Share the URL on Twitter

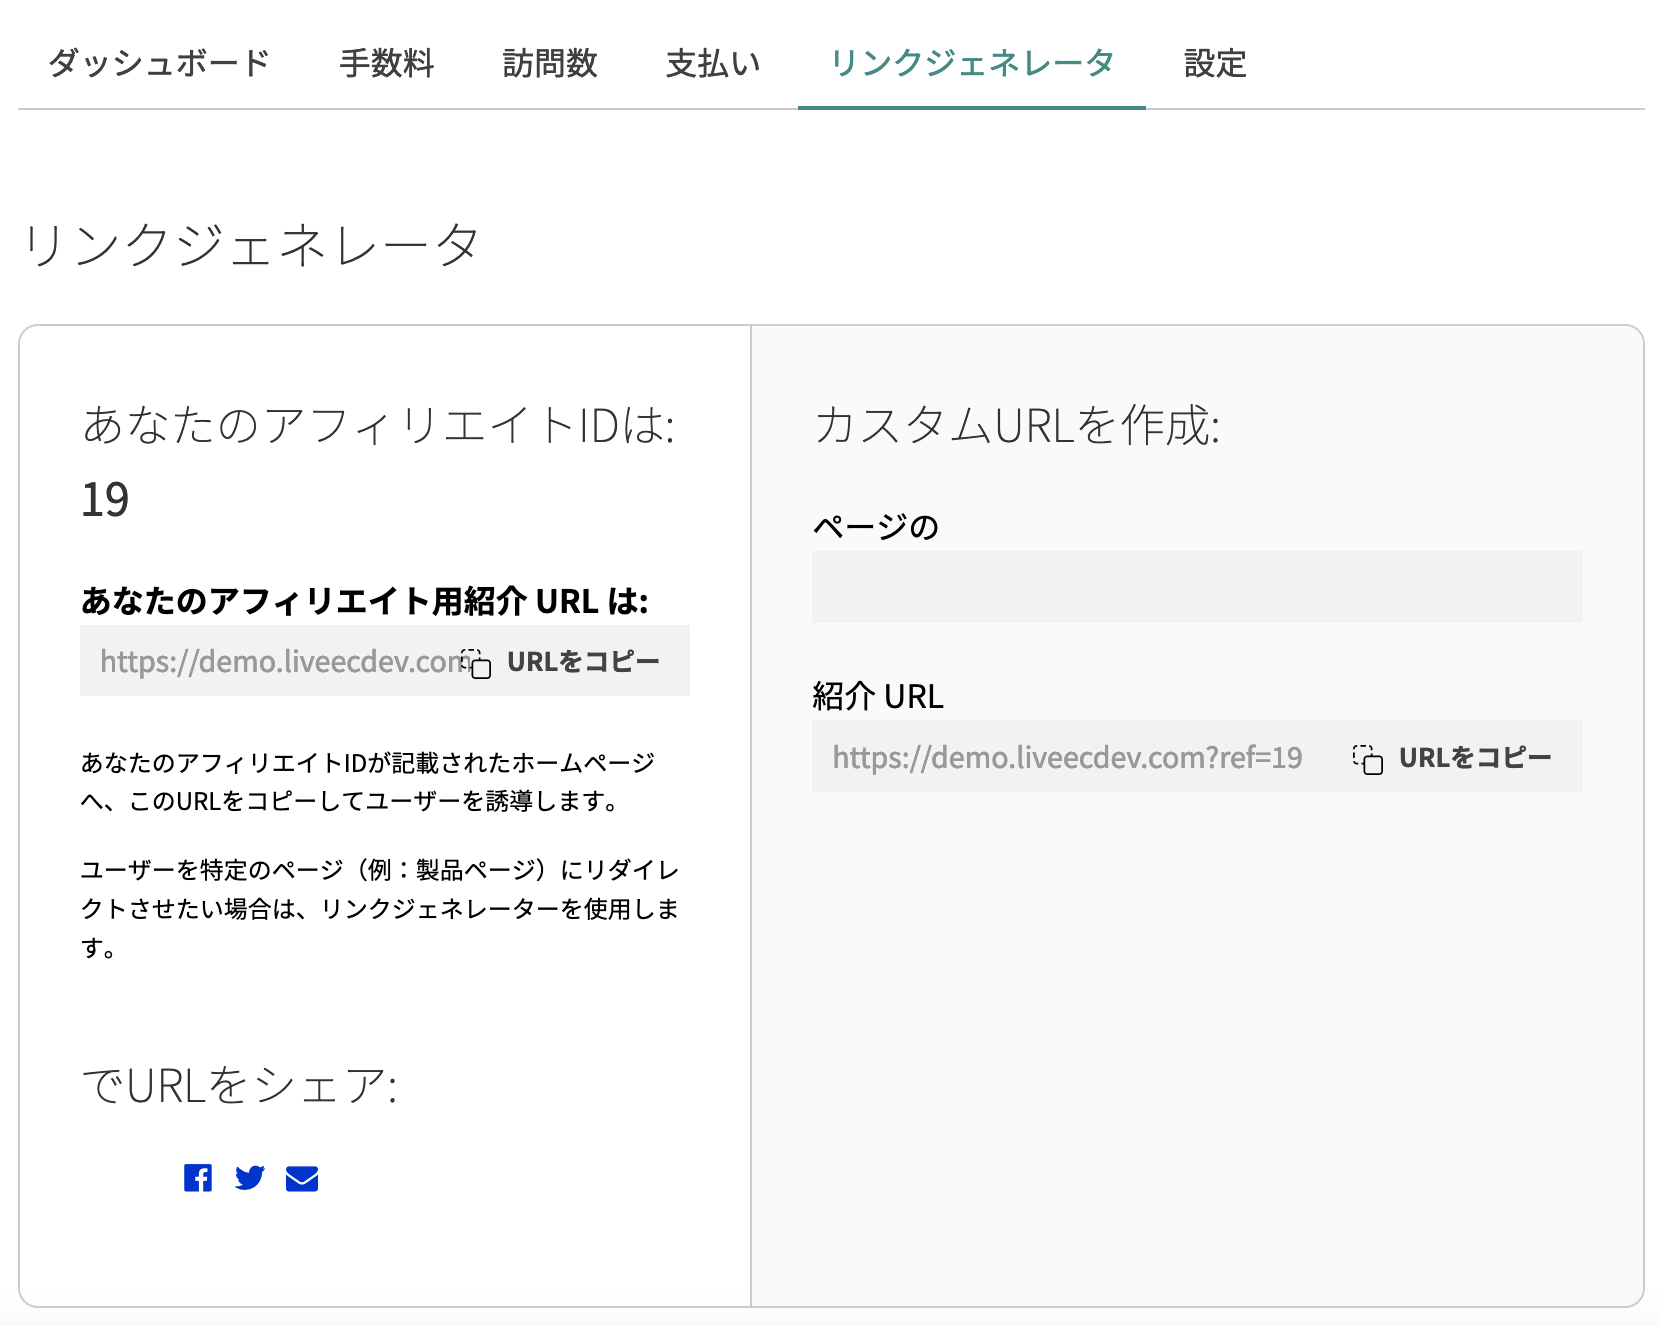250,1178
